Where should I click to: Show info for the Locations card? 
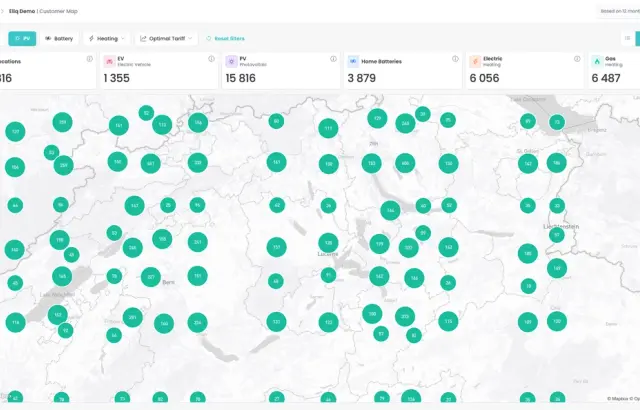89,59
